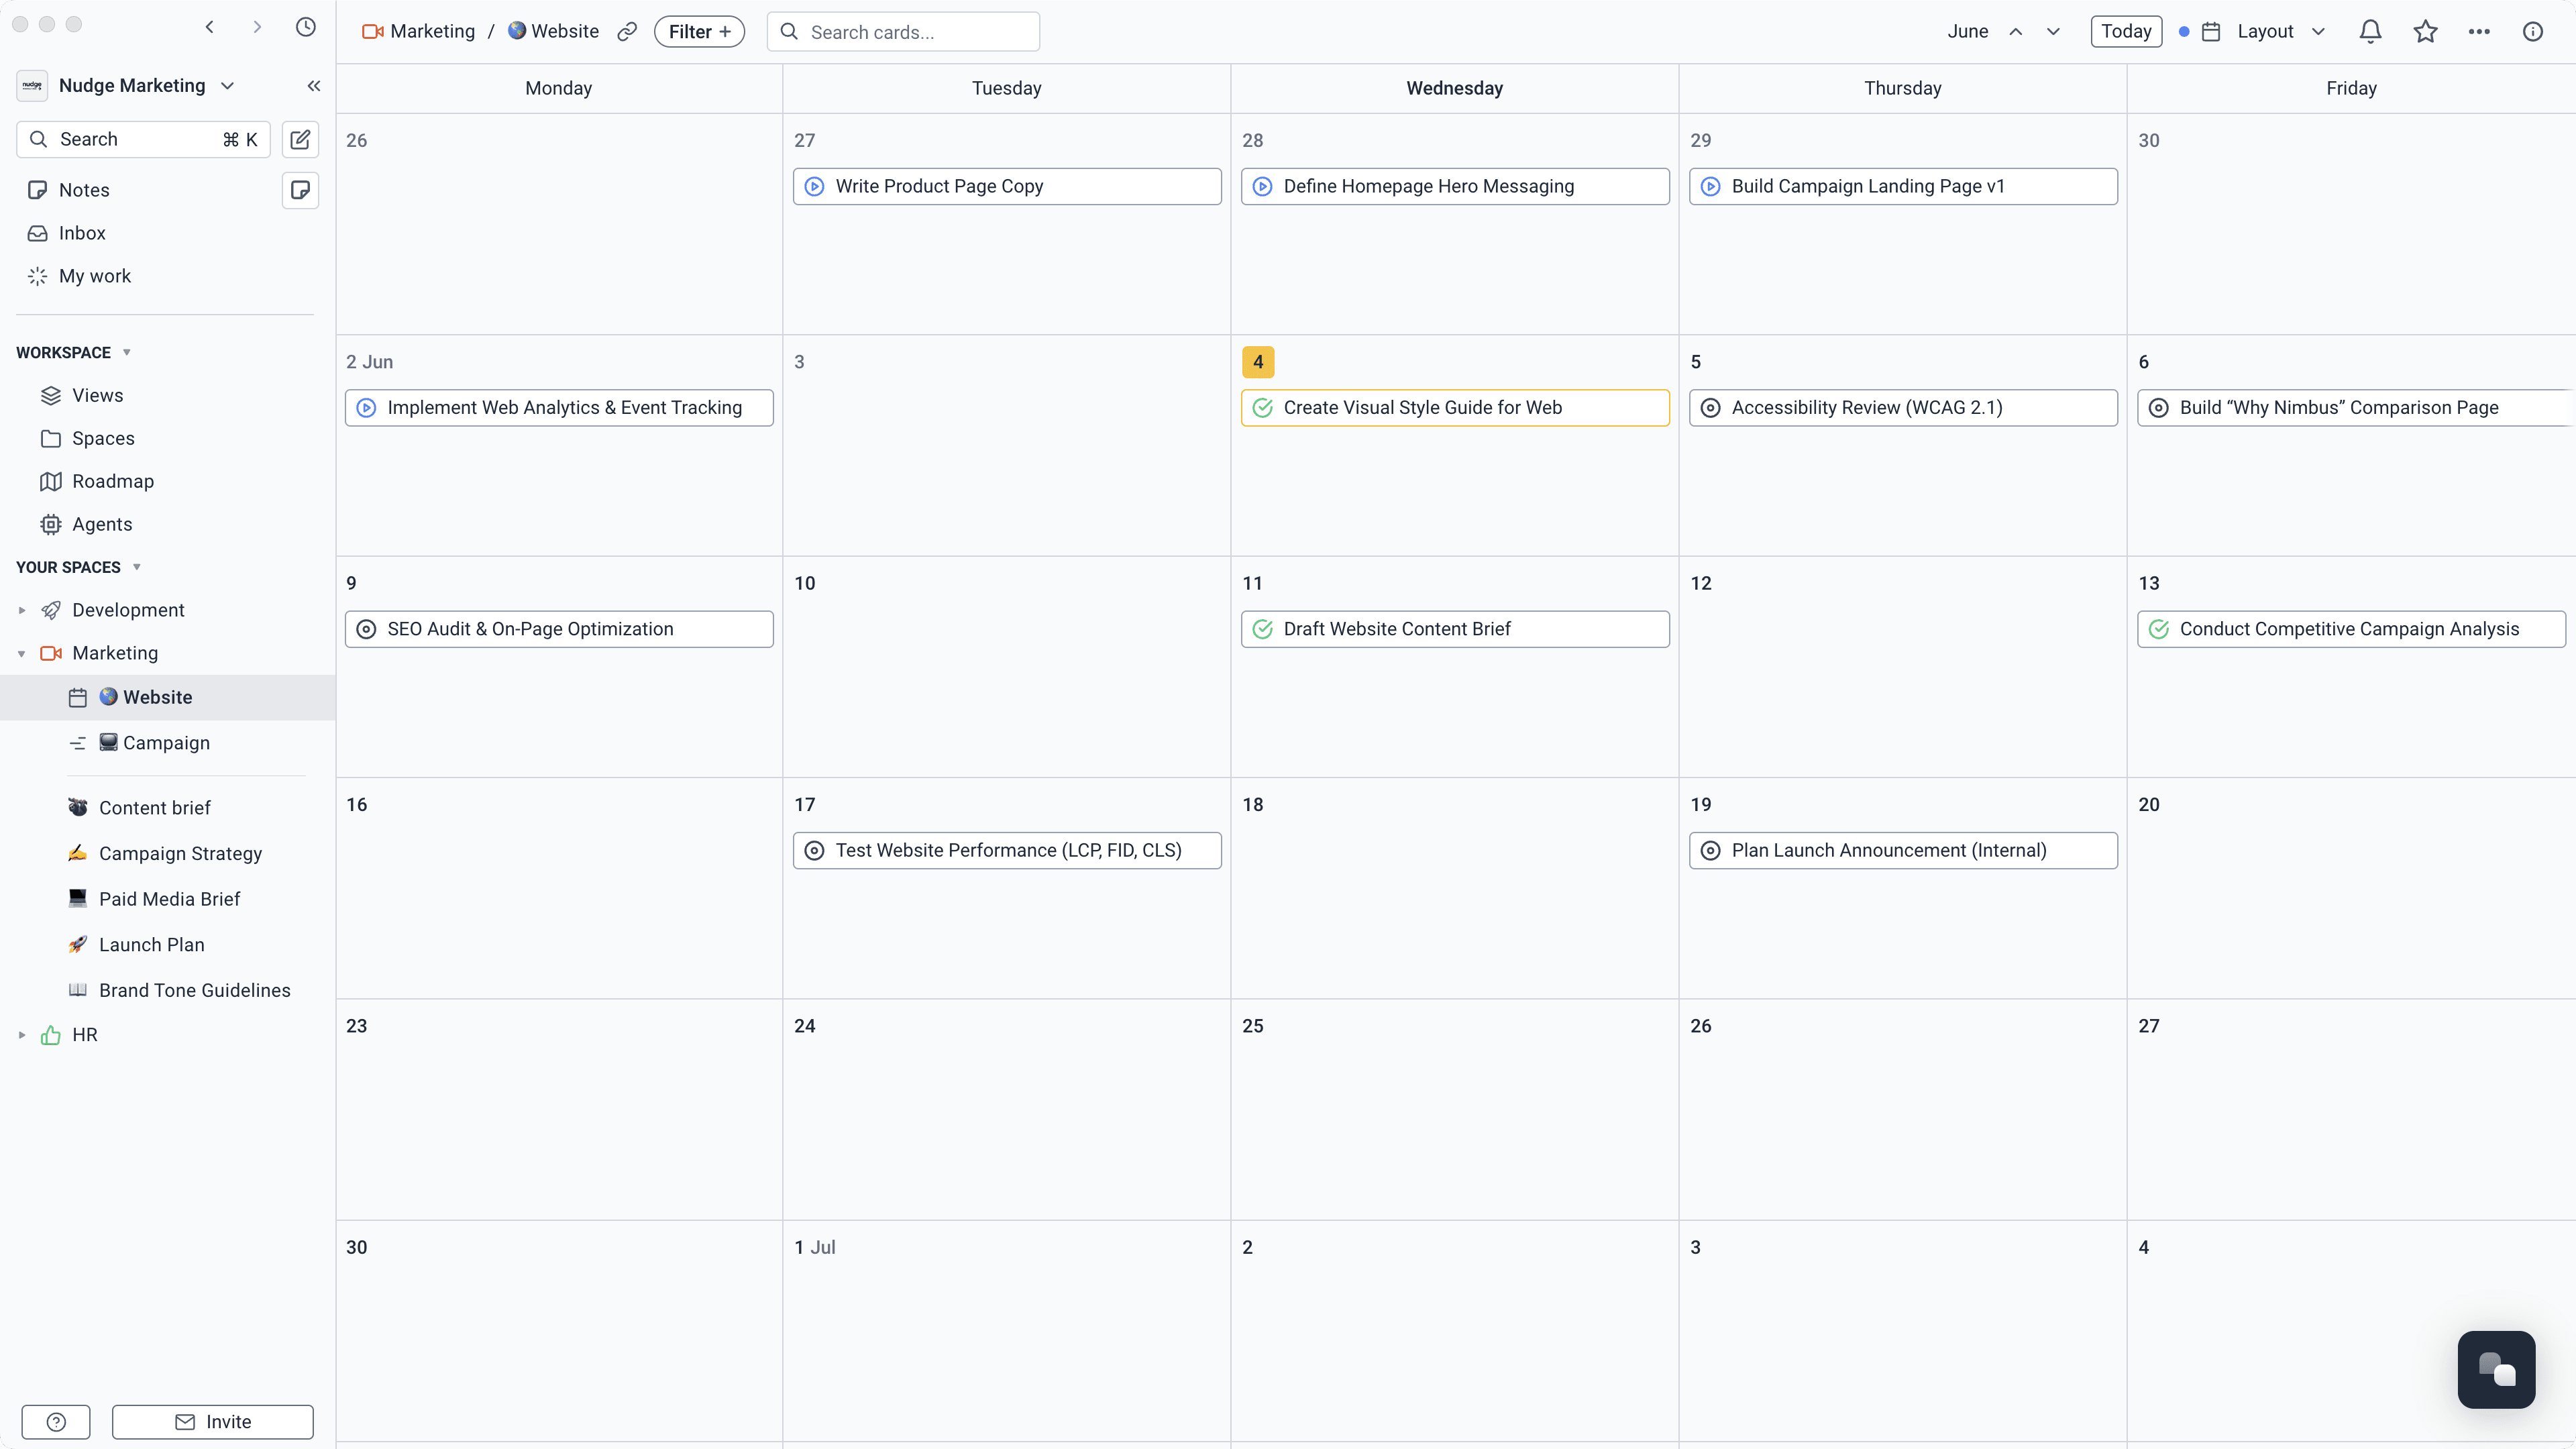Focus the sidebar Search box

point(143,139)
